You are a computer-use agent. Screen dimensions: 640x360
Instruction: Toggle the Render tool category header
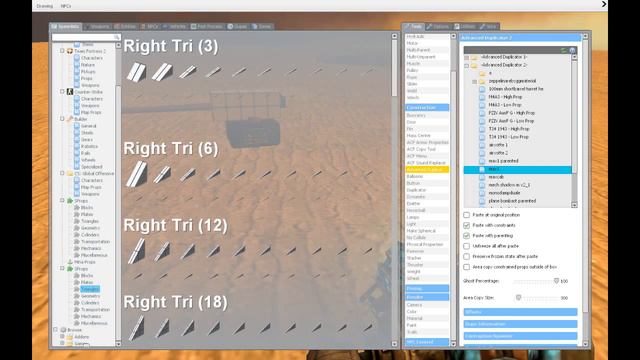click(427, 297)
